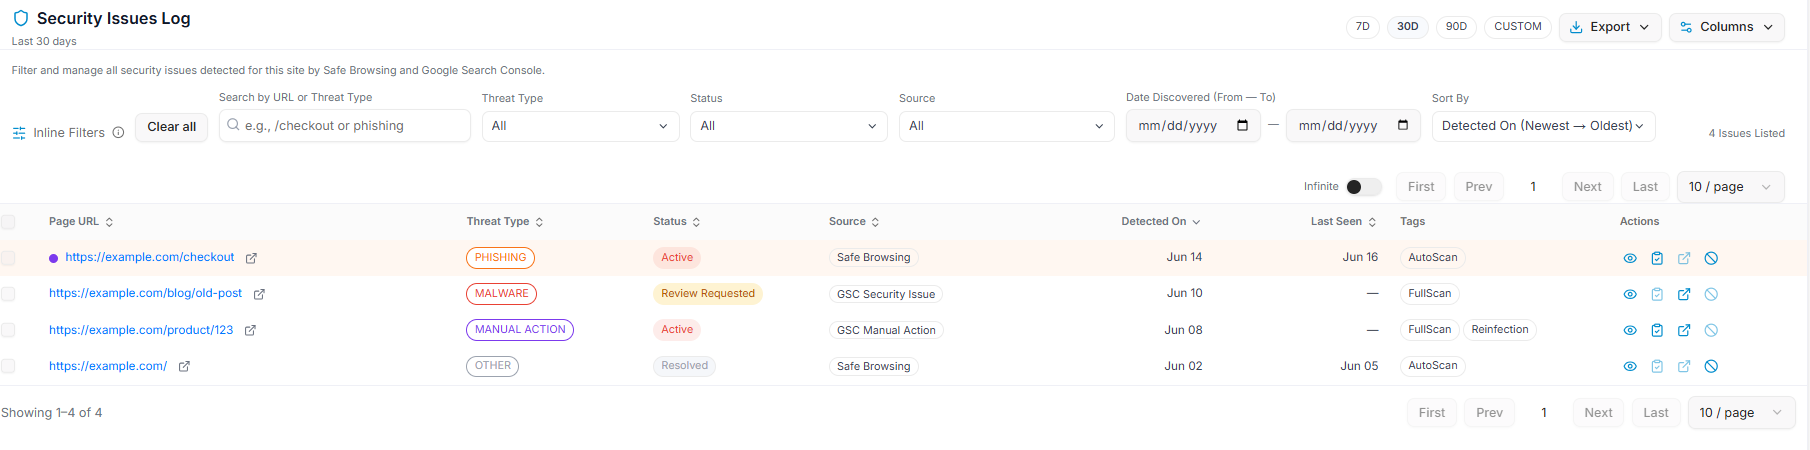
Task: Open the https://example.com/ link
Action: pos(108,366)
